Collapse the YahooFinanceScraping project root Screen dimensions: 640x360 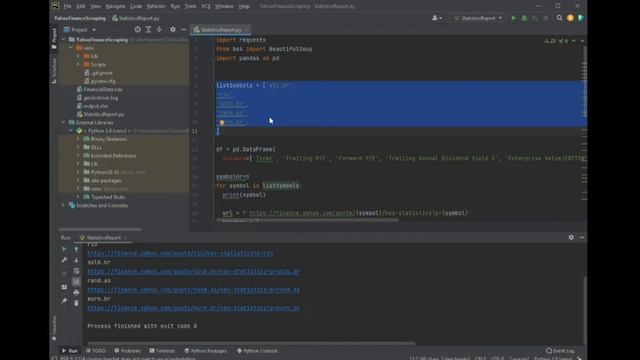(63, 40)
